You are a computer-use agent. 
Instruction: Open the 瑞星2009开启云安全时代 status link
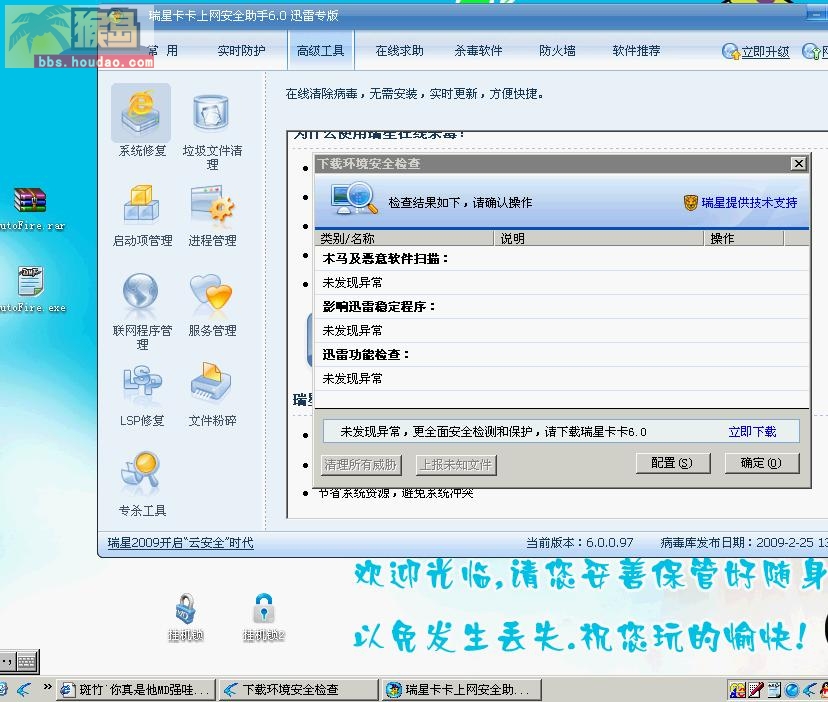(181, 542)
